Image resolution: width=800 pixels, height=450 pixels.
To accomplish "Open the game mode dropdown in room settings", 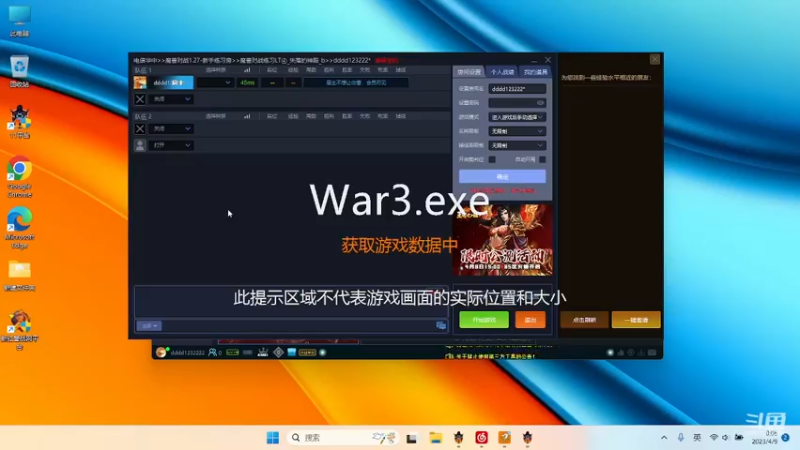I will [x=517, y=117].
